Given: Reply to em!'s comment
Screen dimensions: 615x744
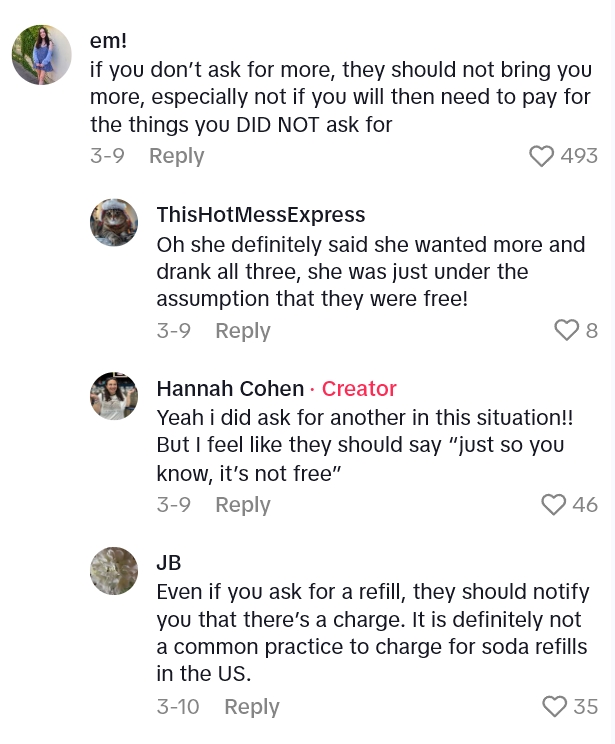Looking at the screenshot, I should tap(176, 156).
